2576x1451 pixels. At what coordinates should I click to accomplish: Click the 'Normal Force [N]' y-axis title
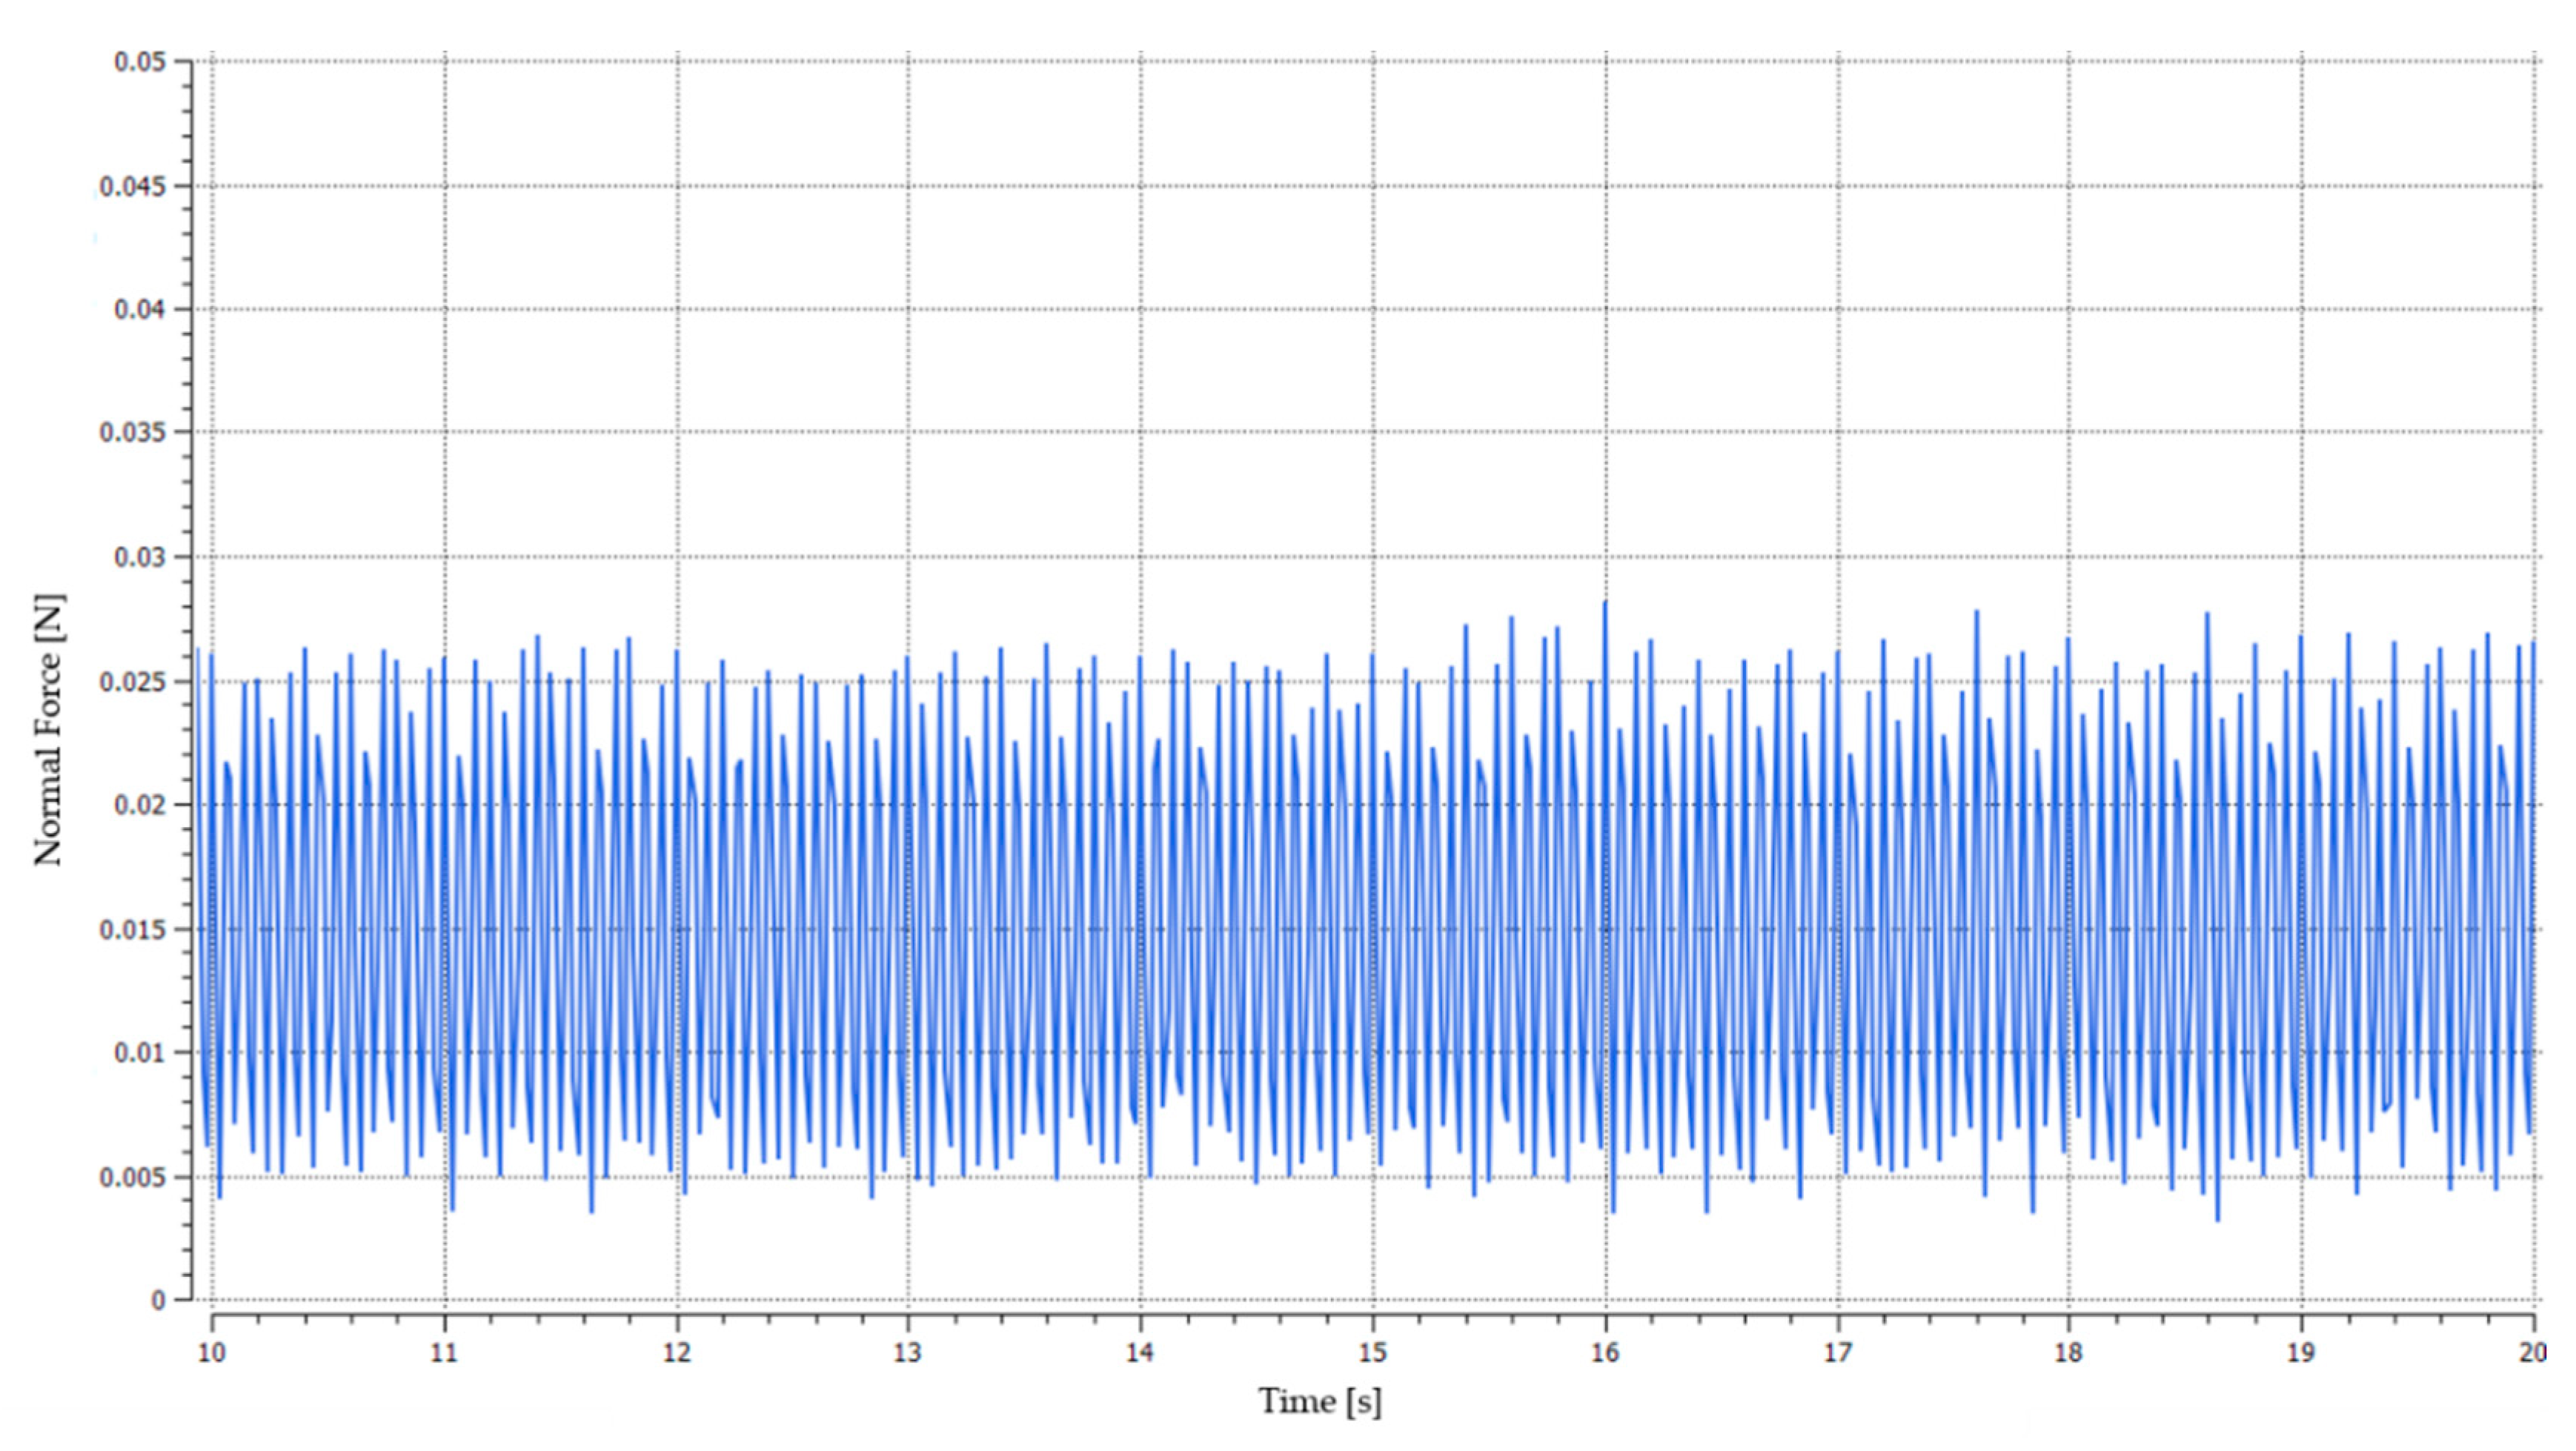49,730
